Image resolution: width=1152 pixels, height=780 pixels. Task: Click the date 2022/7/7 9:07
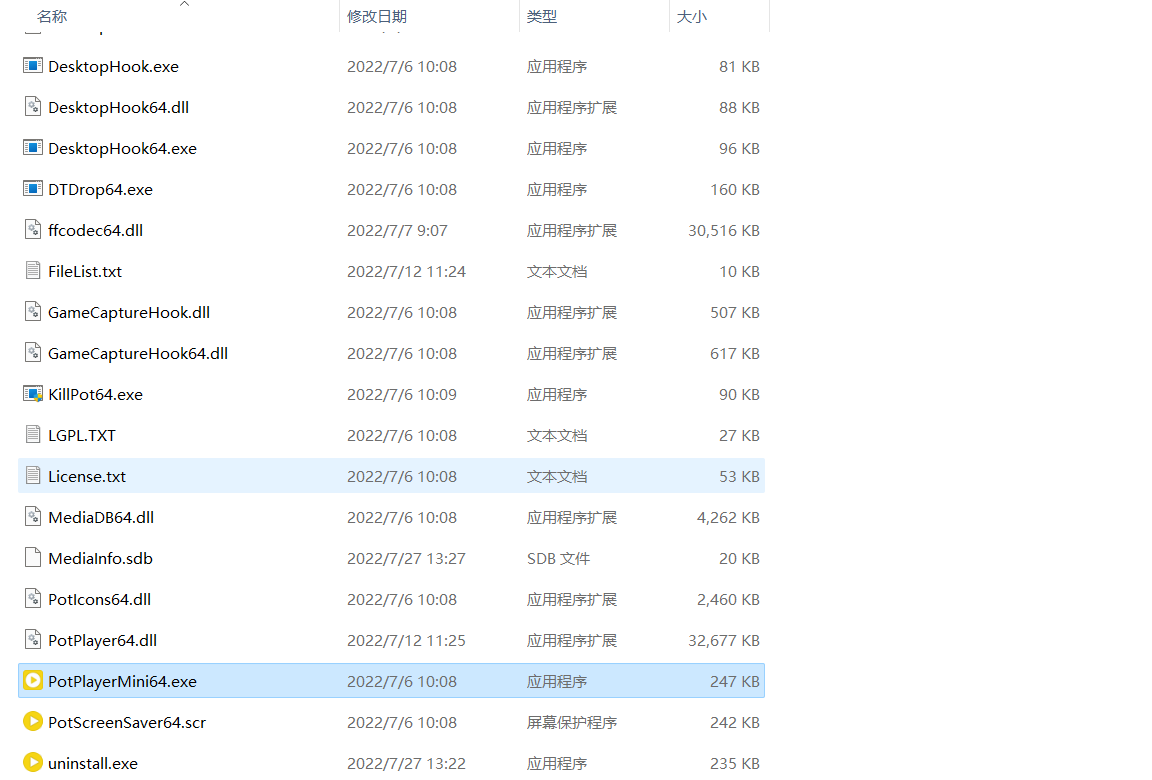pos(397,231)
